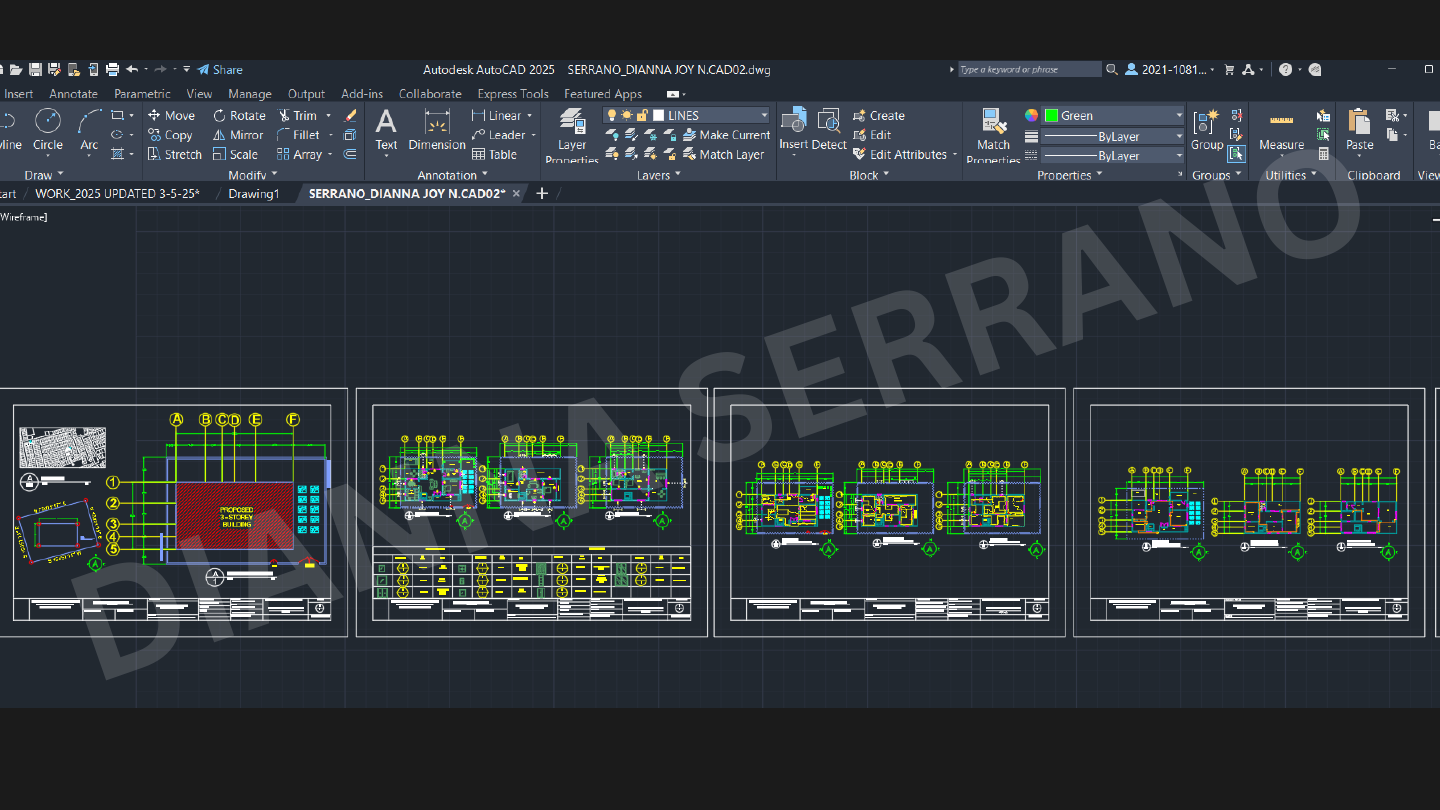Open the SERRANO_DIANNA JOY N.CAD02 drawing tab
The width and height of the screenshot is (1440, 810).
pos(405,193)
